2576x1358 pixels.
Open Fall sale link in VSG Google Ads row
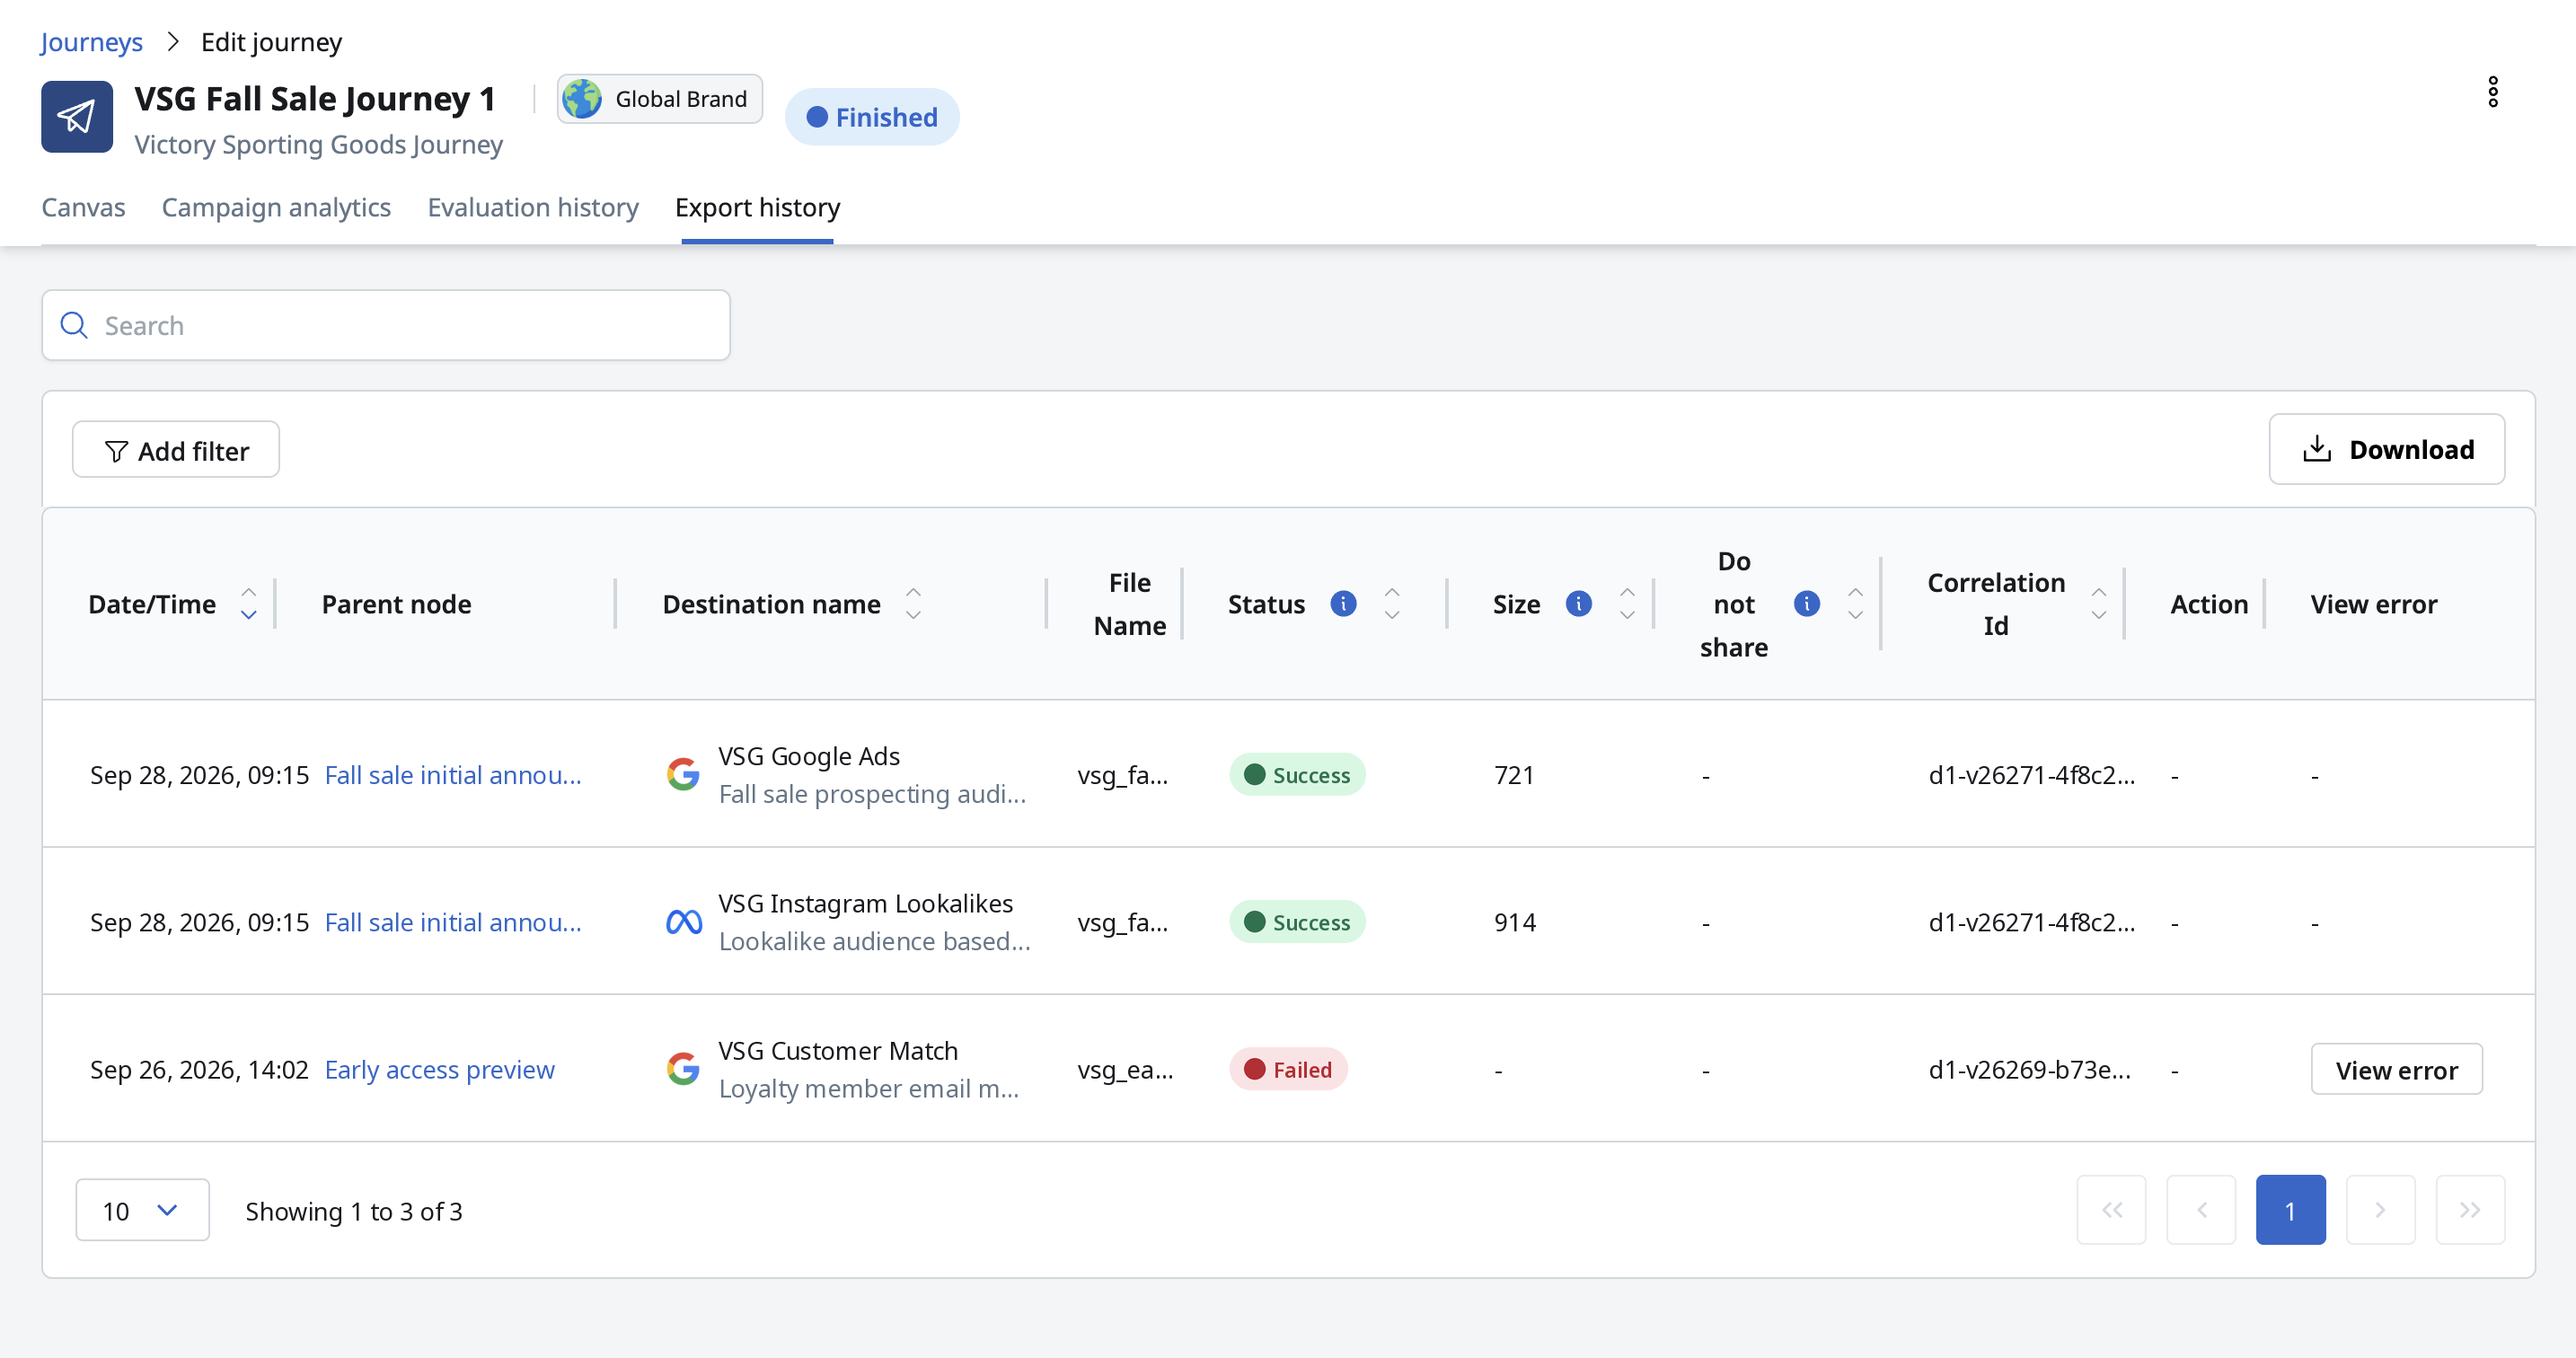click(453, 774)
